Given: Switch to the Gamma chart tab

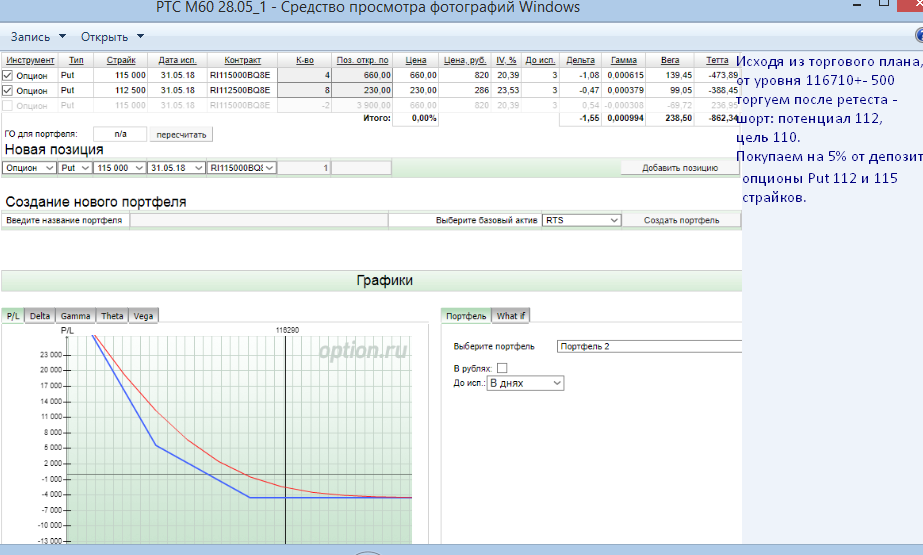Looking at the screenshot, I should point(75,316).
